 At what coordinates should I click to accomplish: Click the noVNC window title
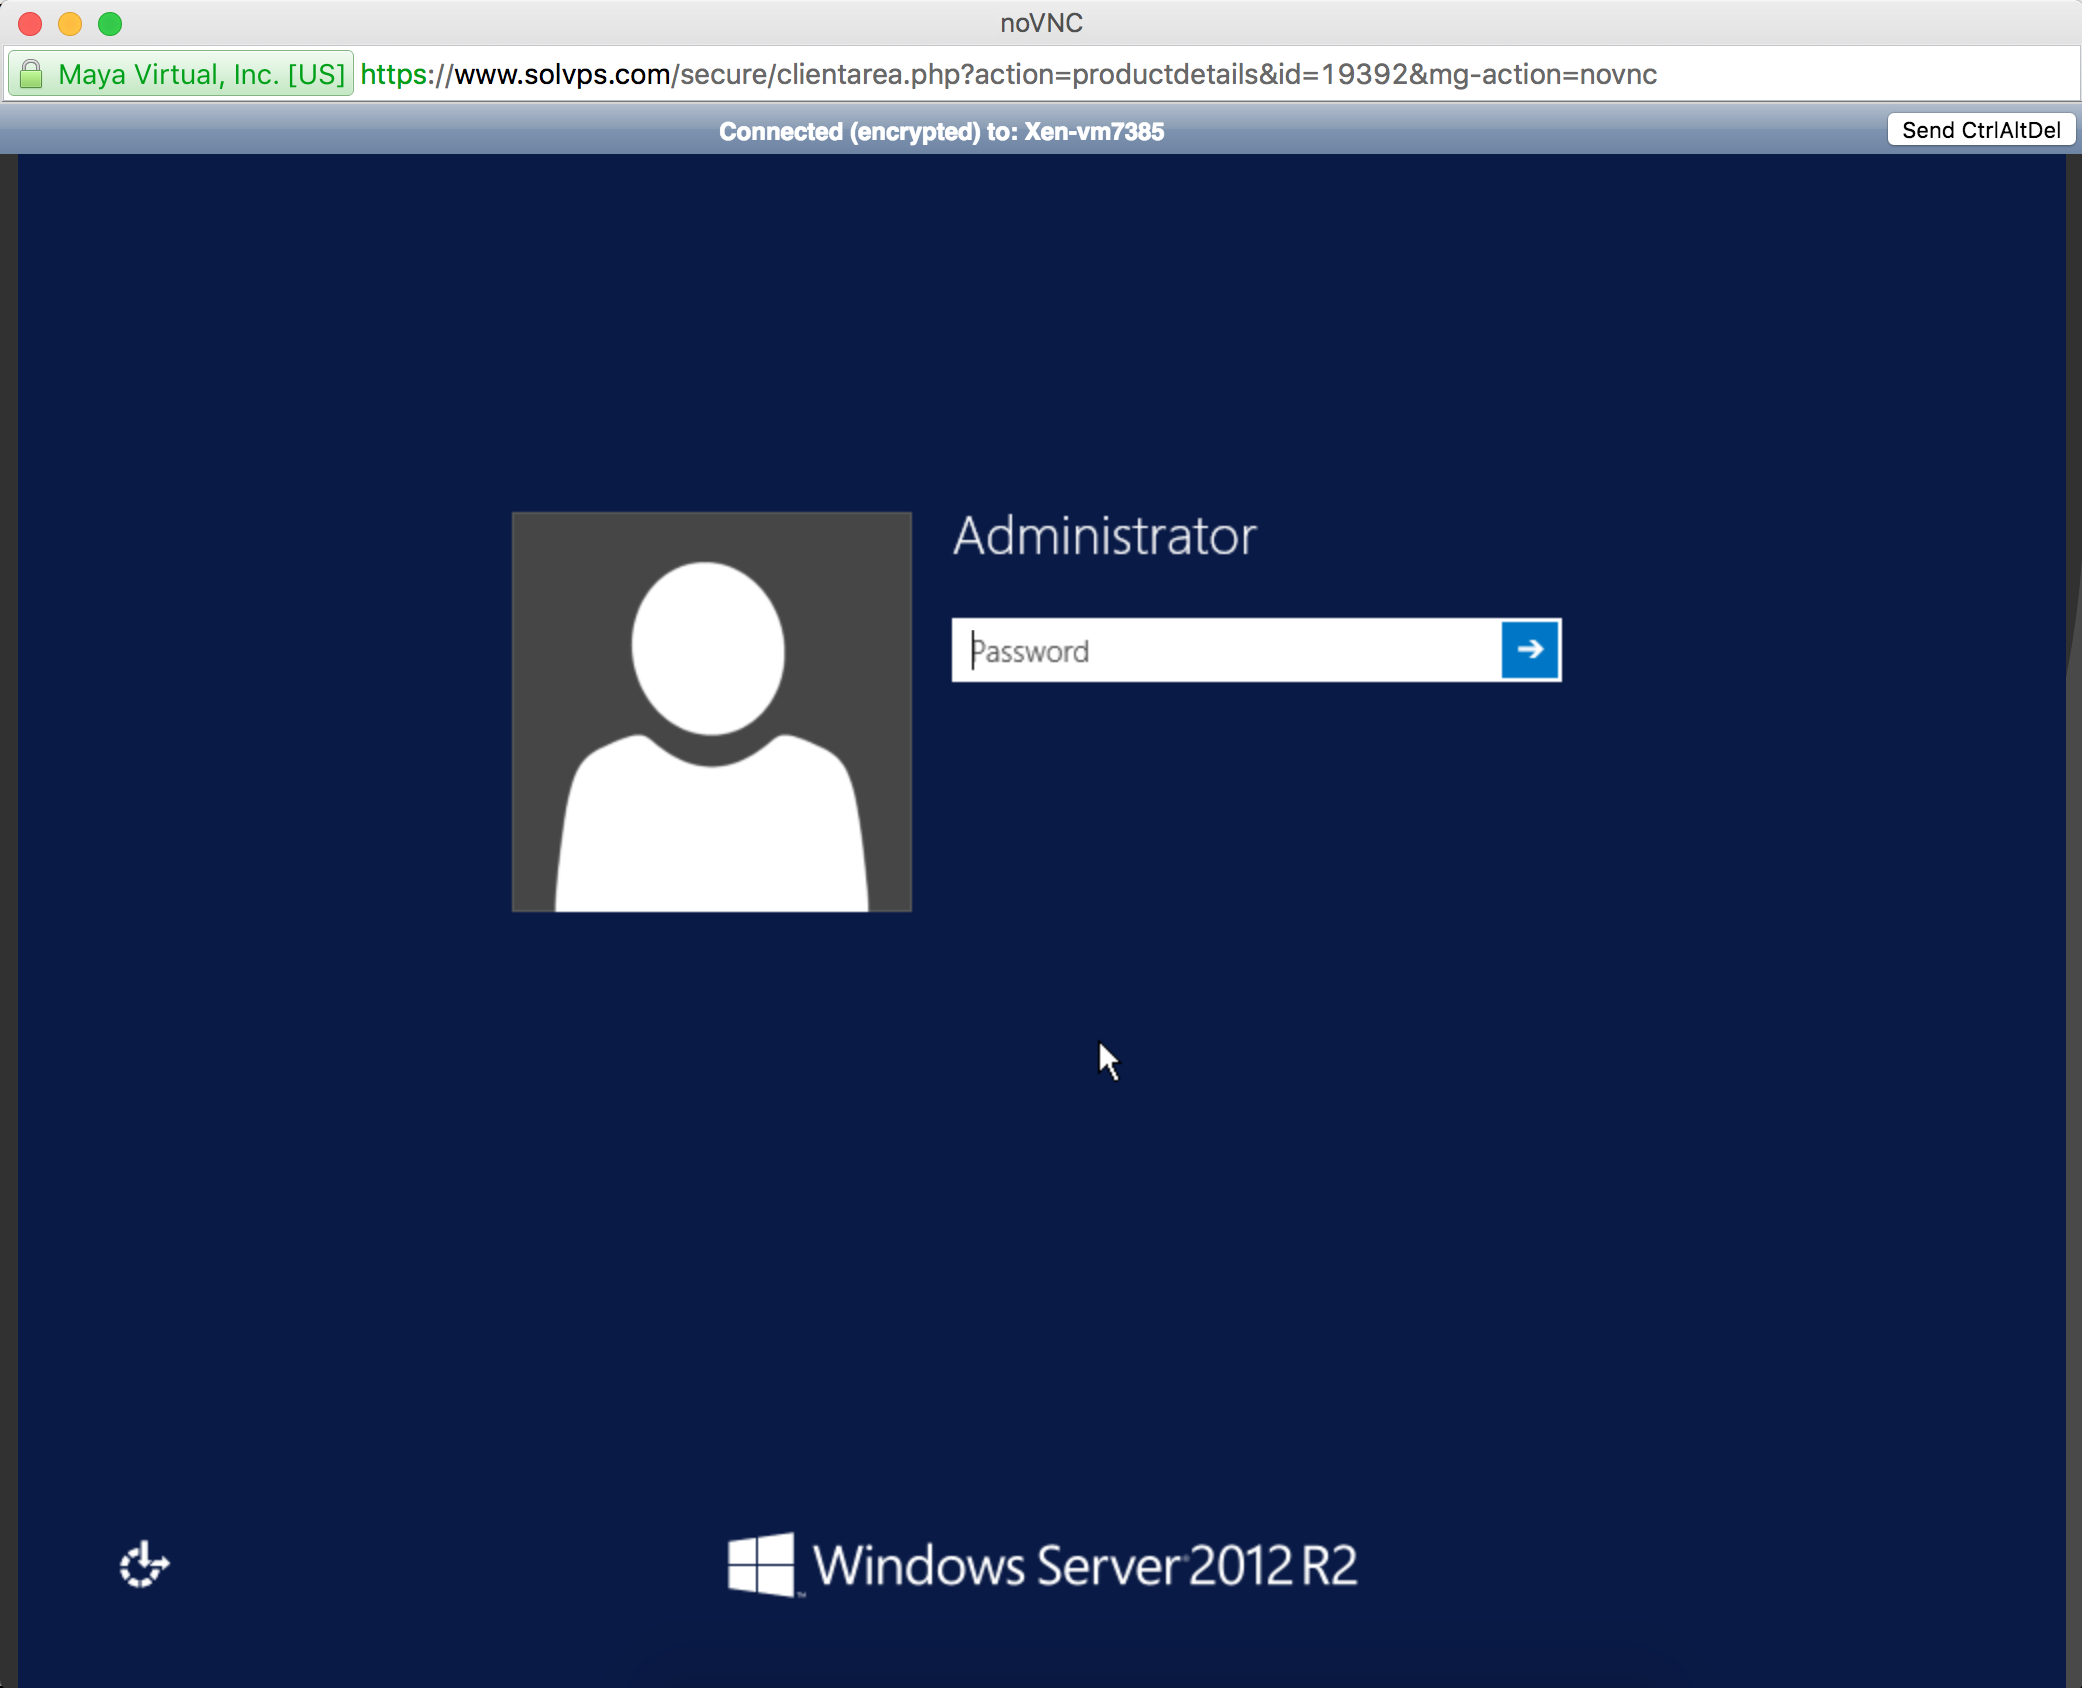click(x=1040, y=23)
